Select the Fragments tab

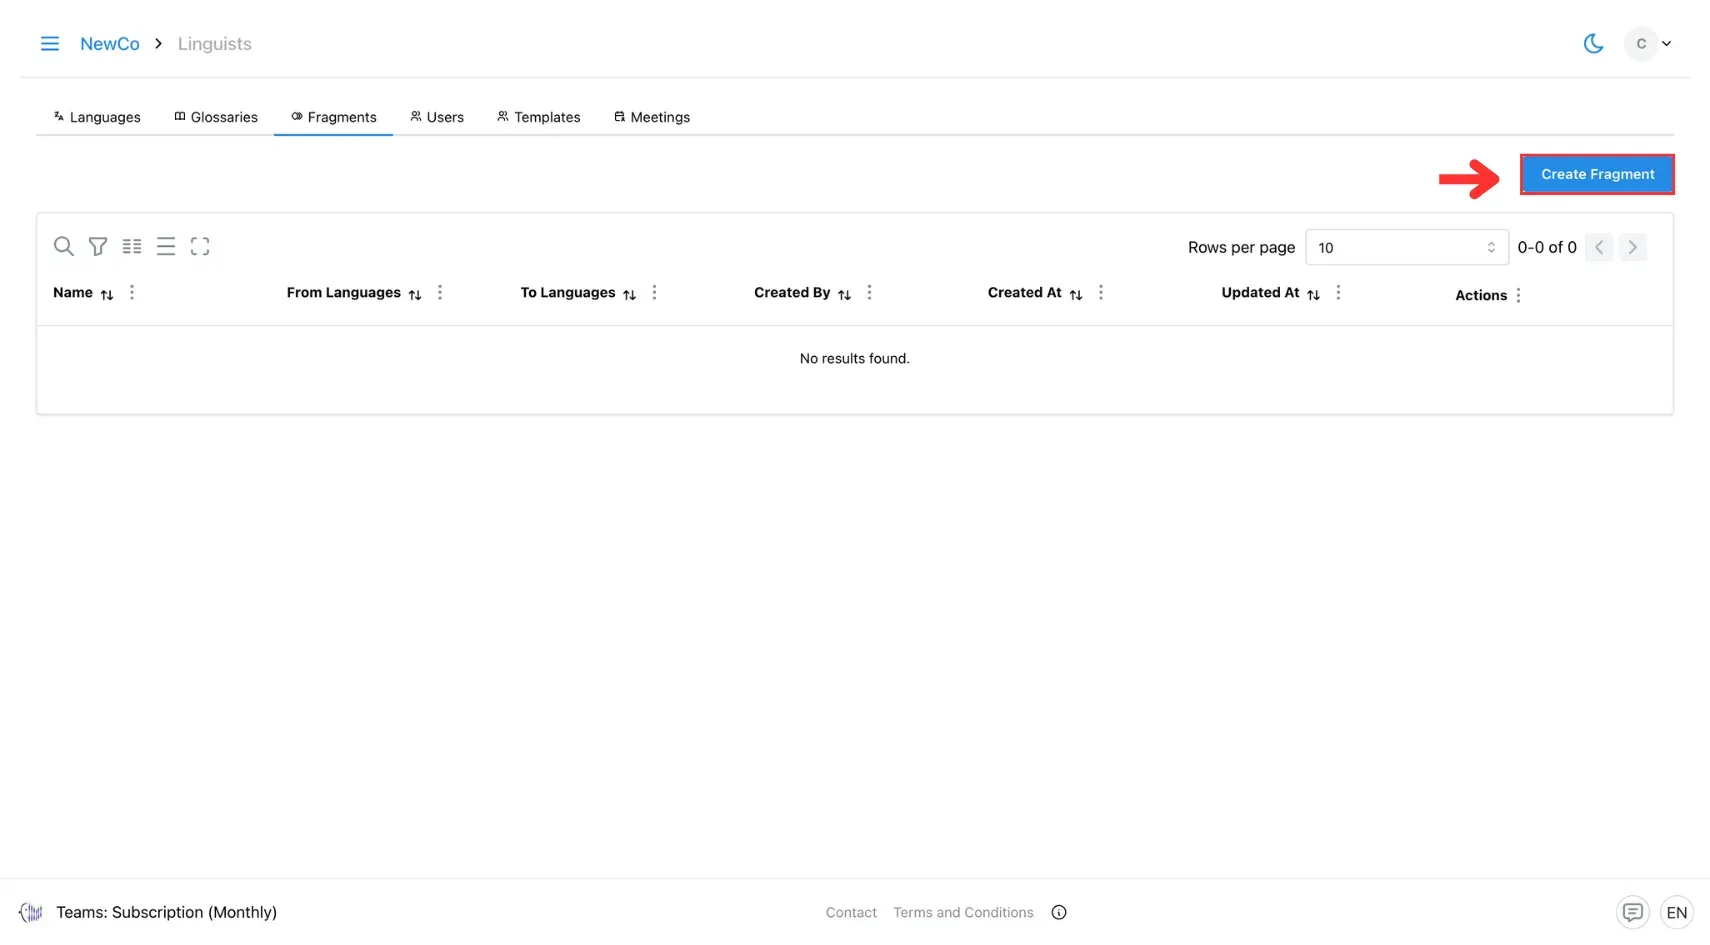(334, 117)
